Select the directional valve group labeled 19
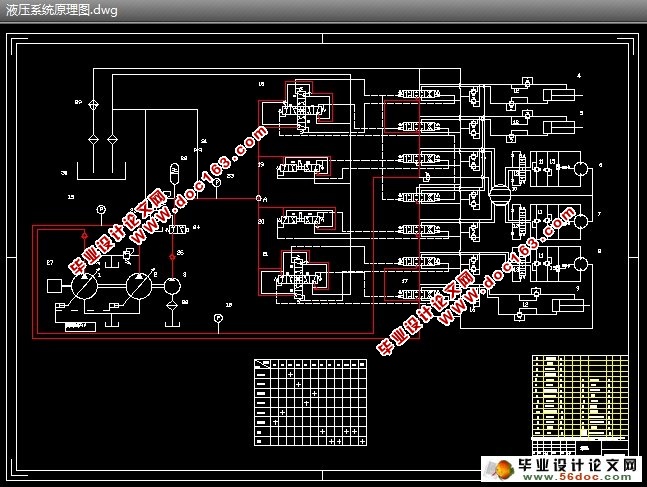This screenshot has width=647, height=487. click(303, 167)
